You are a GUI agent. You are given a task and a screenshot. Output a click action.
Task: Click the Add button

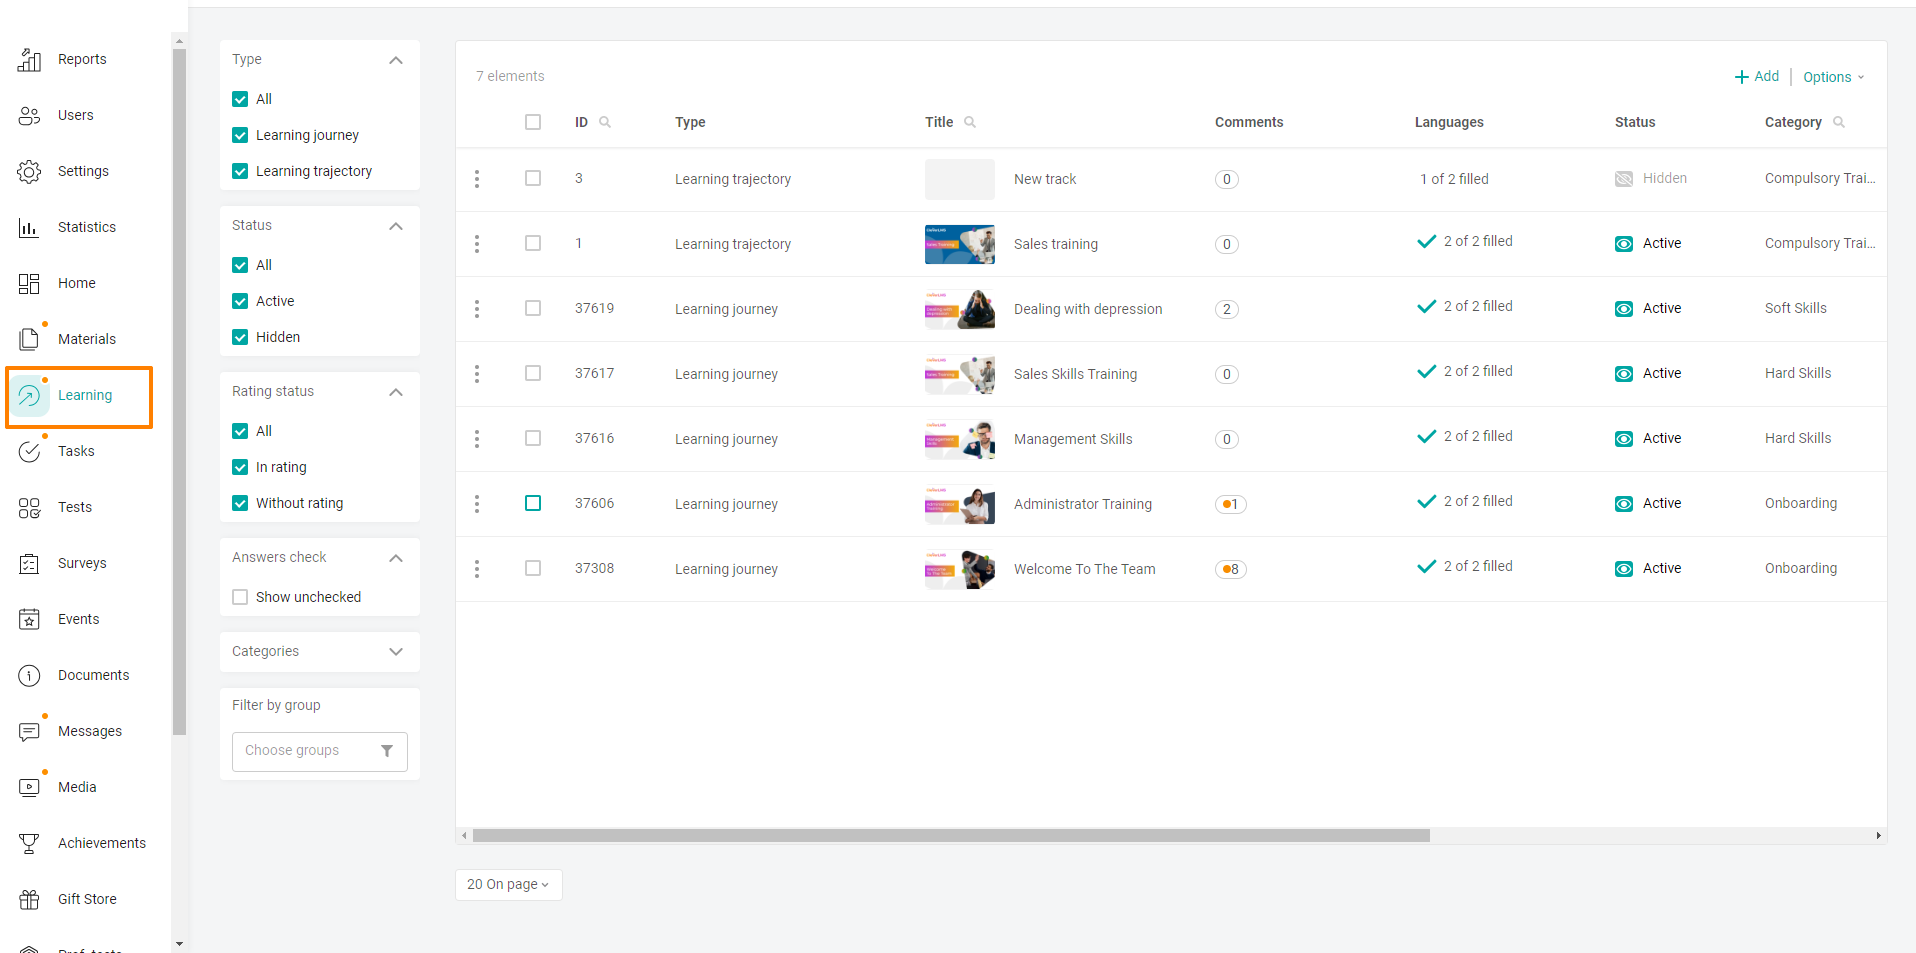1757,76
